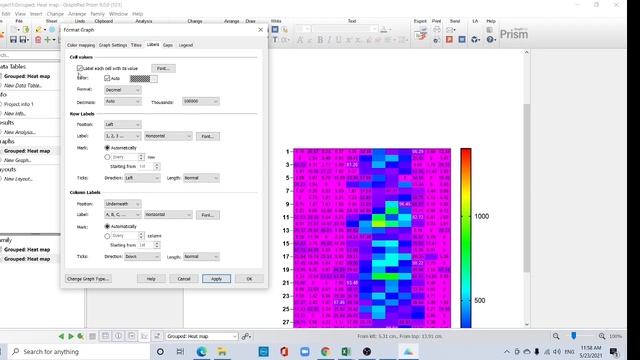Open Column Labels Position dropdown showing Underneath
Screen dimensions: 640x360
point(122,204)
